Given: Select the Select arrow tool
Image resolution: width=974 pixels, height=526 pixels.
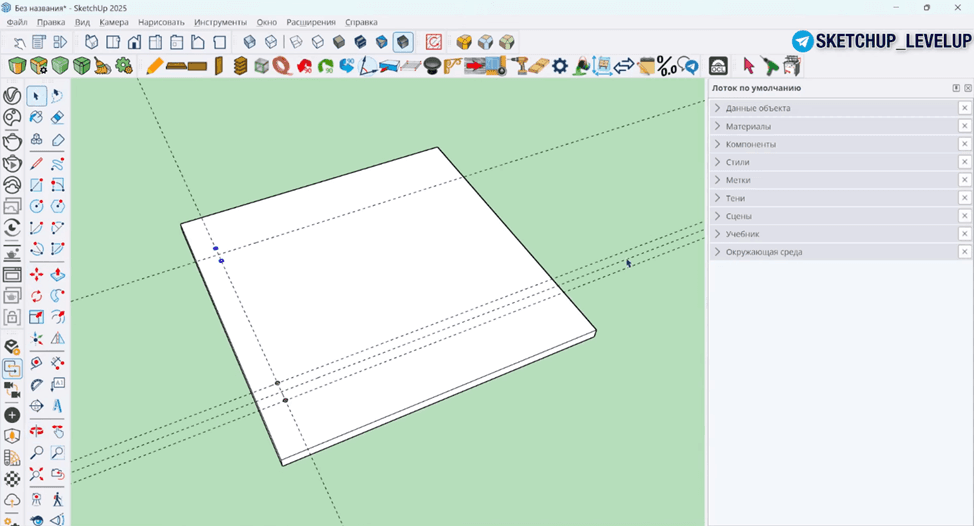Looking at the screenshot, I should click(36, 96).
